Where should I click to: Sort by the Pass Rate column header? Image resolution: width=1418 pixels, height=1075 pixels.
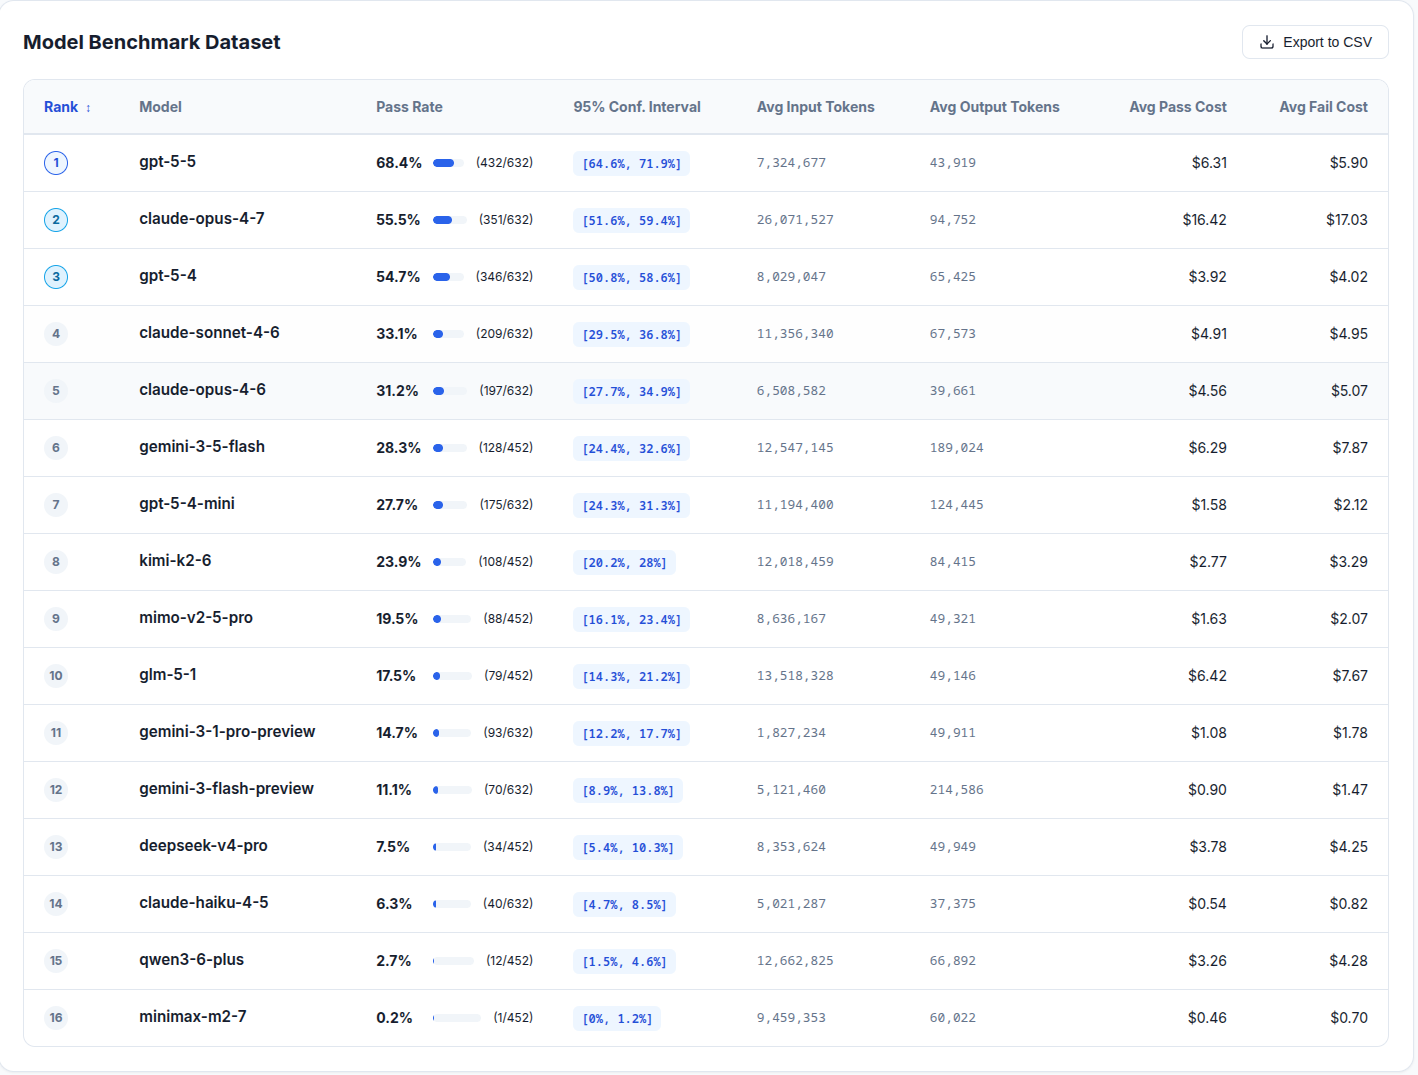pos(409,107)
